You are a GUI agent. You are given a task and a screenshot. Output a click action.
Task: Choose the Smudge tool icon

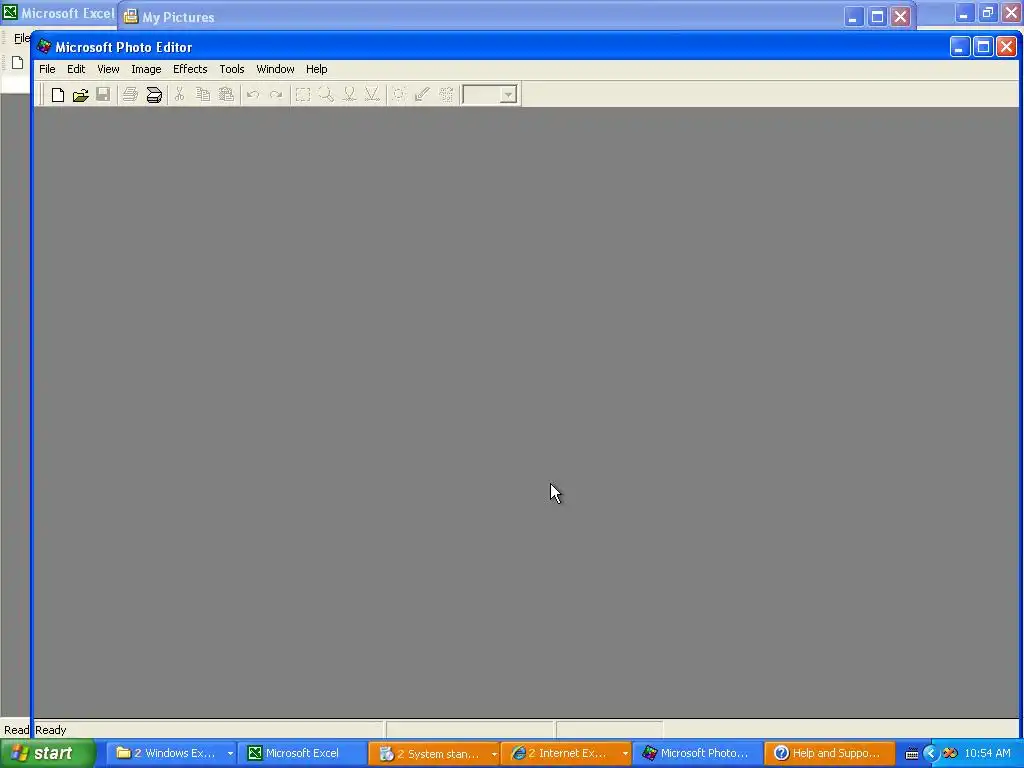point(349,95)
